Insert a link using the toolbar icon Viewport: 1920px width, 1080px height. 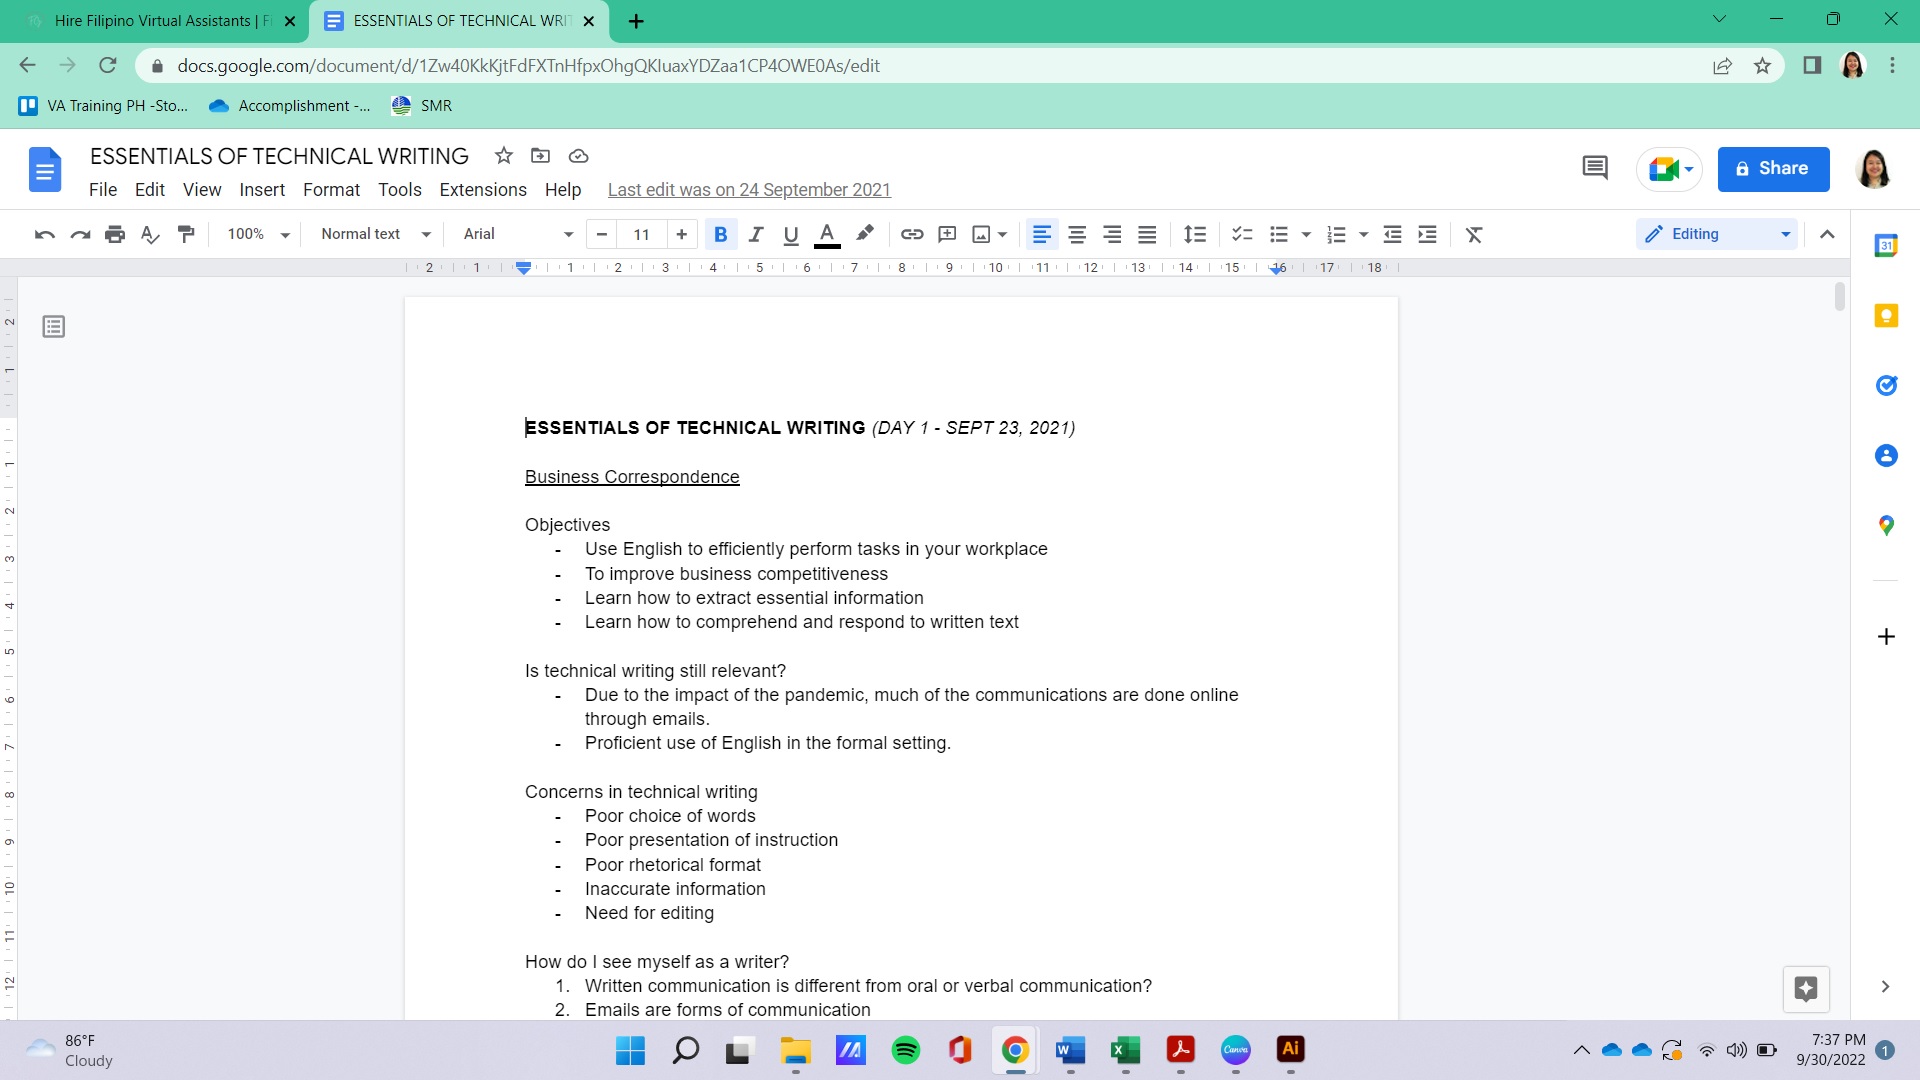911,234
